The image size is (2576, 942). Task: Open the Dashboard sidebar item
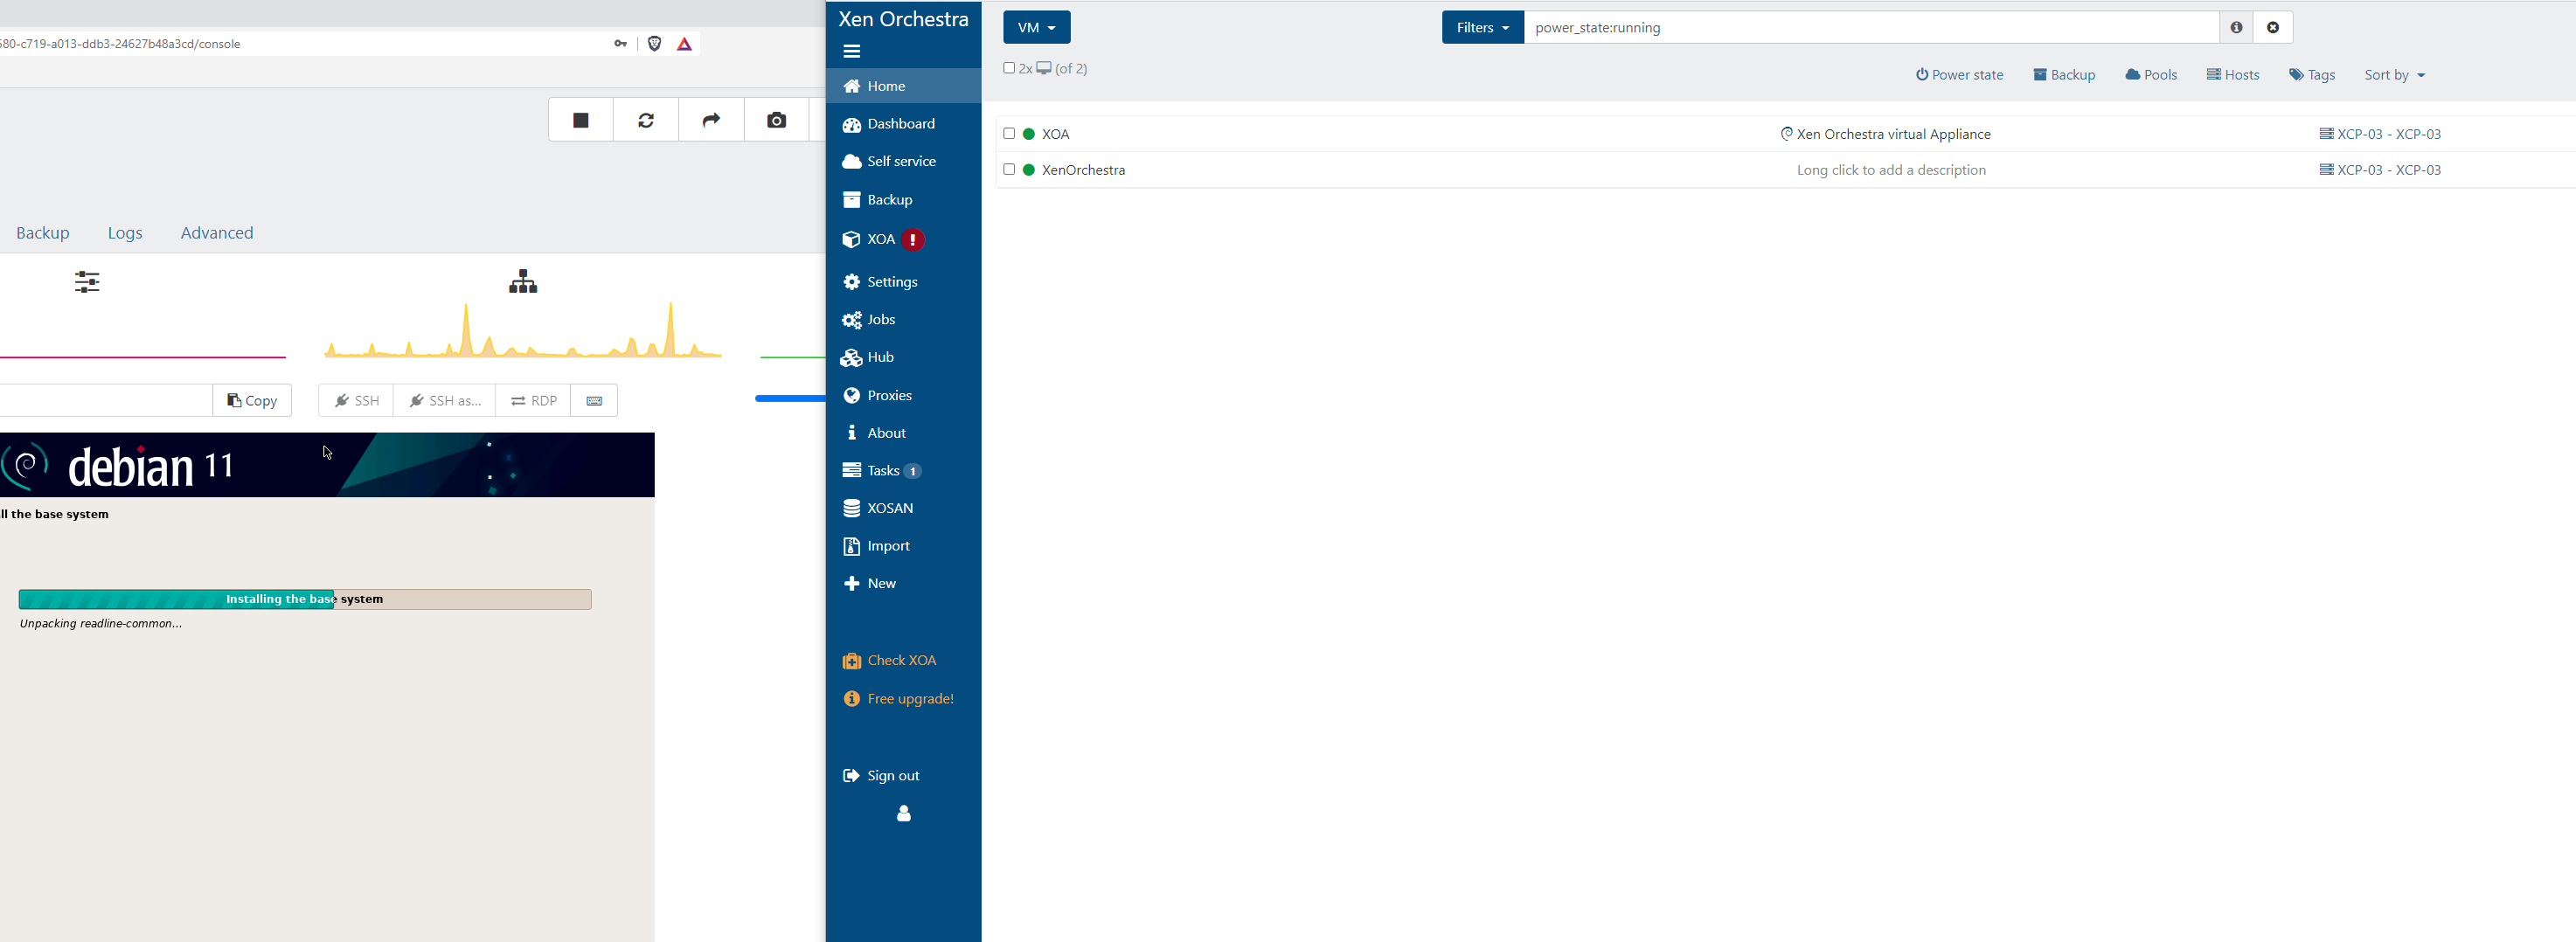(x=903, y=124)
